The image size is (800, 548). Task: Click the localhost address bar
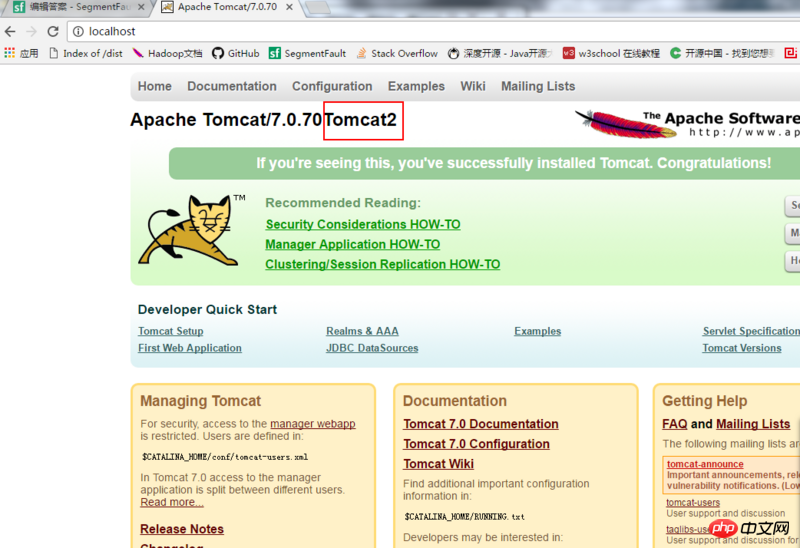[x=434, y=32]
